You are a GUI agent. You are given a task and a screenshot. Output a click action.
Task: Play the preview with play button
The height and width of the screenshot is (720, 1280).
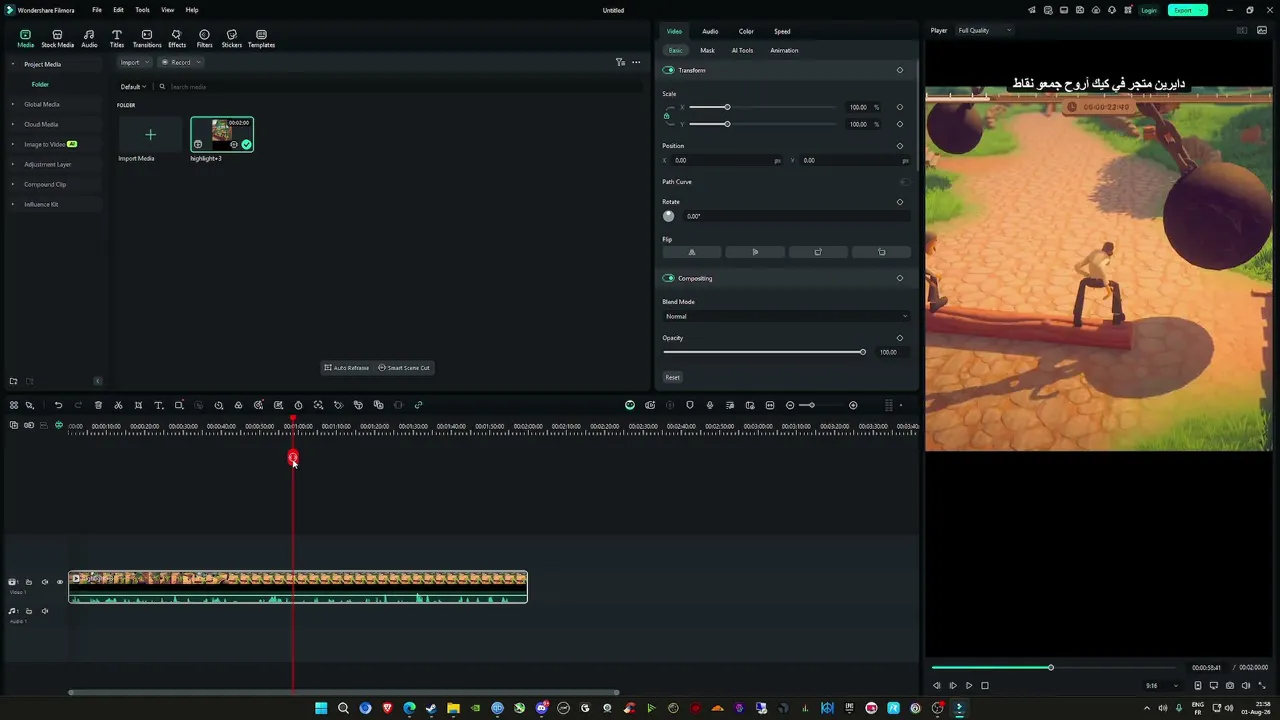click(968, 686)
